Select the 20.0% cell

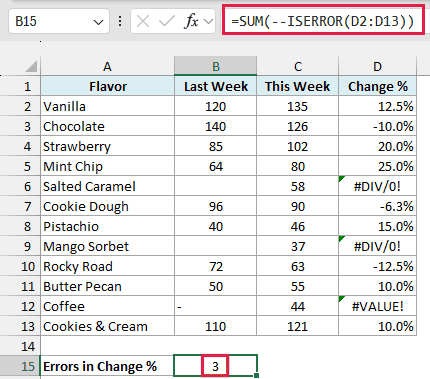pyautogui.click(x=377, y=146)
